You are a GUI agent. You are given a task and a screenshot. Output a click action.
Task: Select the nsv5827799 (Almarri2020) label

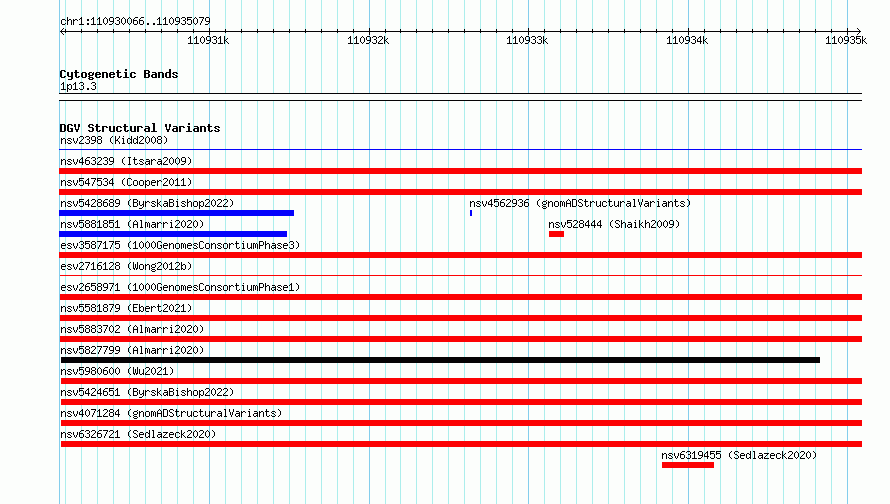[x=132, y=350]
